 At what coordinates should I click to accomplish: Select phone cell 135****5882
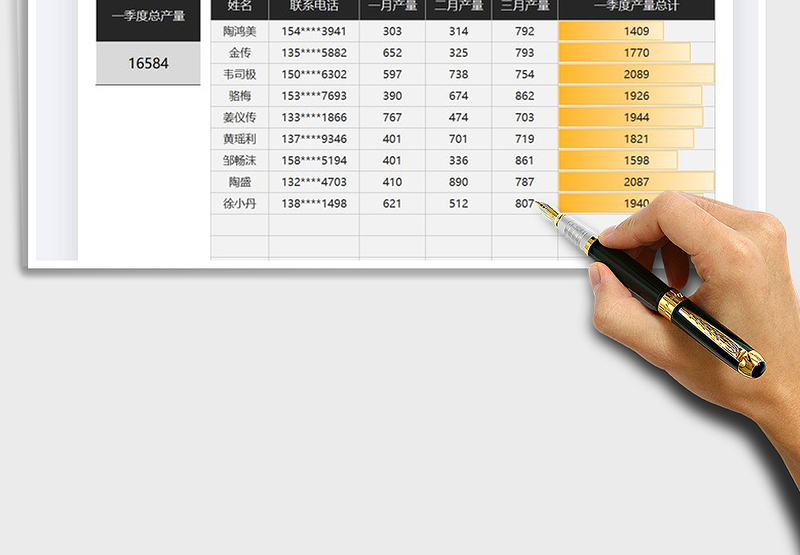click(314, 53)
